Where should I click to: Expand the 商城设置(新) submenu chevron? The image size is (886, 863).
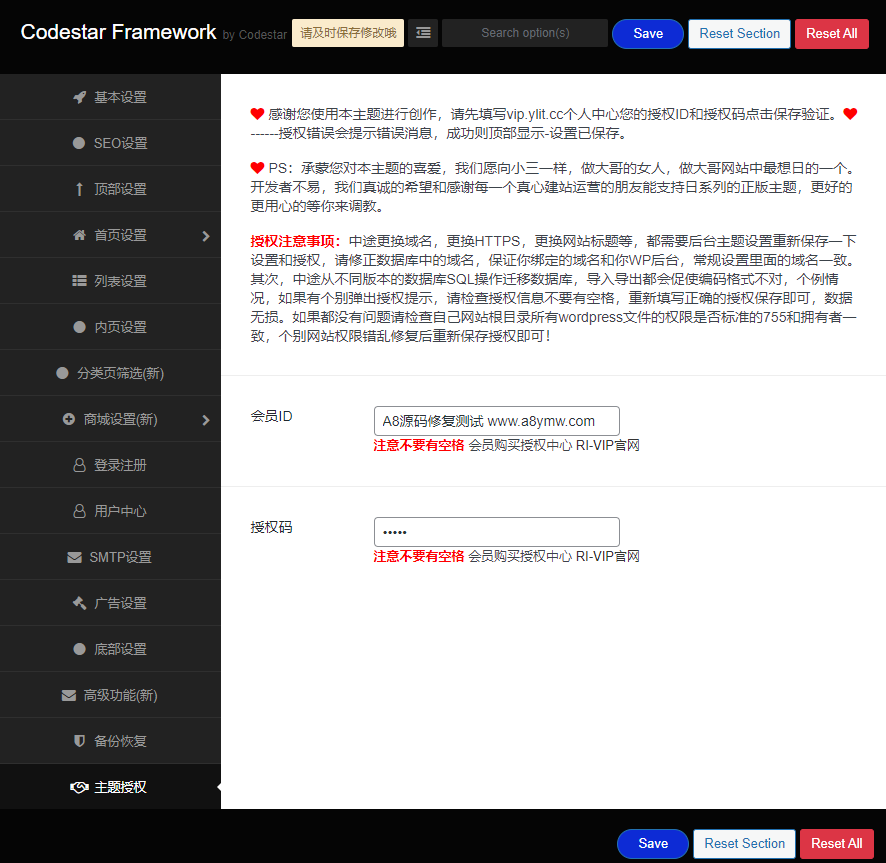pos(207,418)
